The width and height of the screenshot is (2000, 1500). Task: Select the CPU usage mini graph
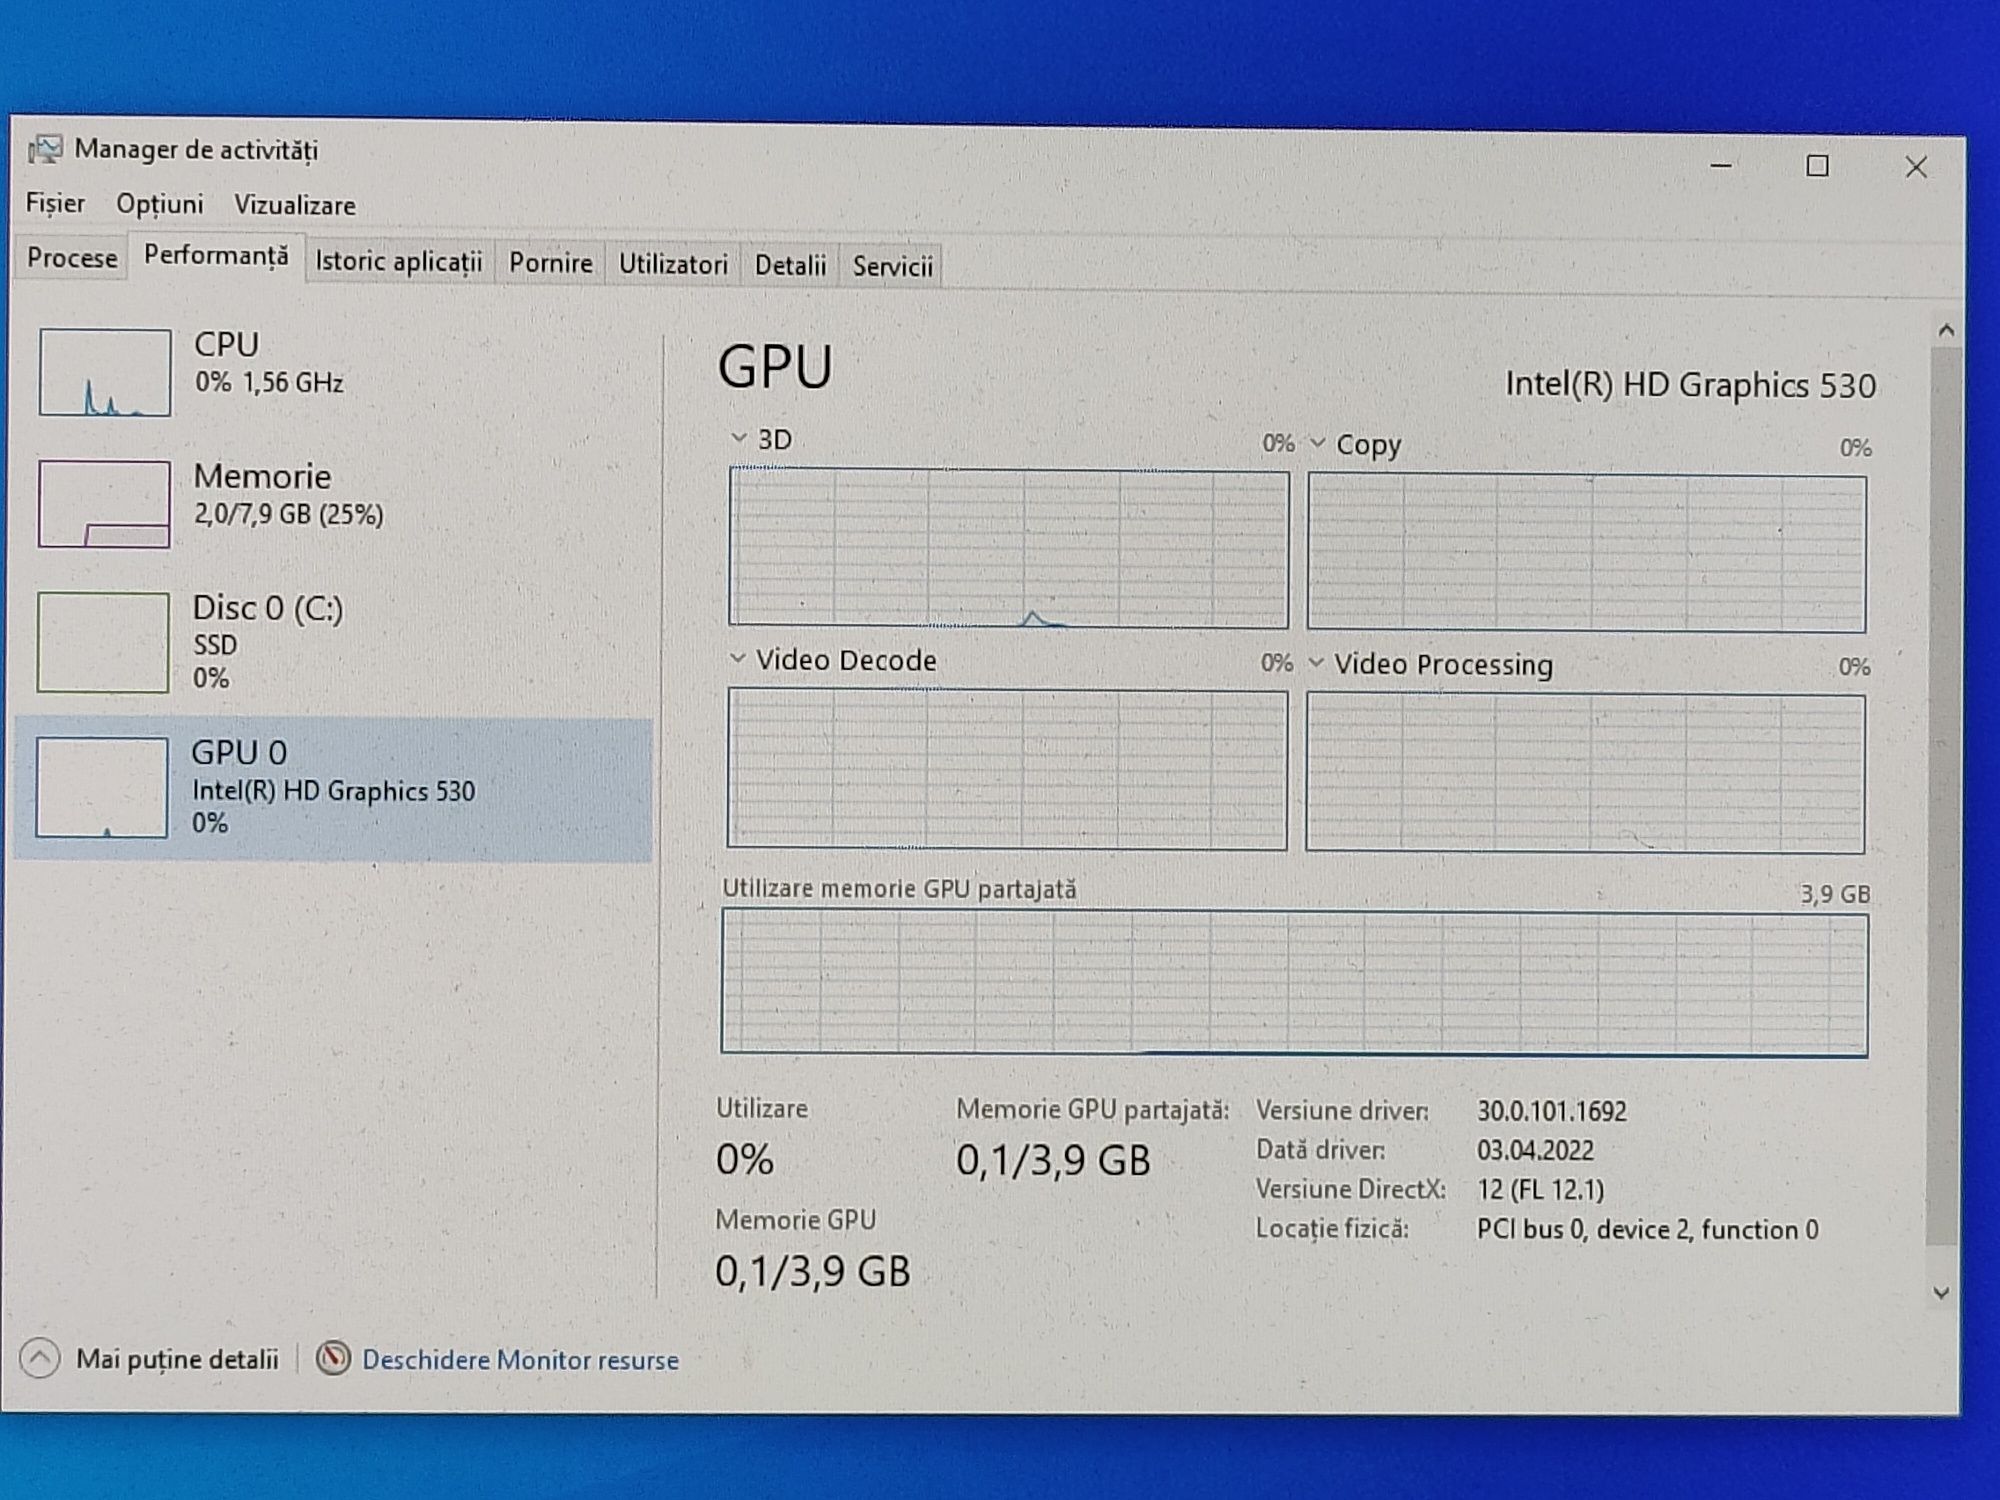(x=105, y=372)
